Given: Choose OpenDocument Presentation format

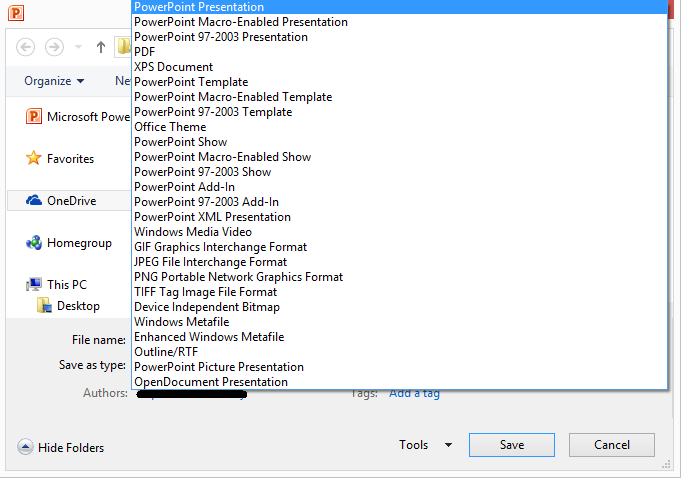Looking at the screenshot, I should 211,382.
